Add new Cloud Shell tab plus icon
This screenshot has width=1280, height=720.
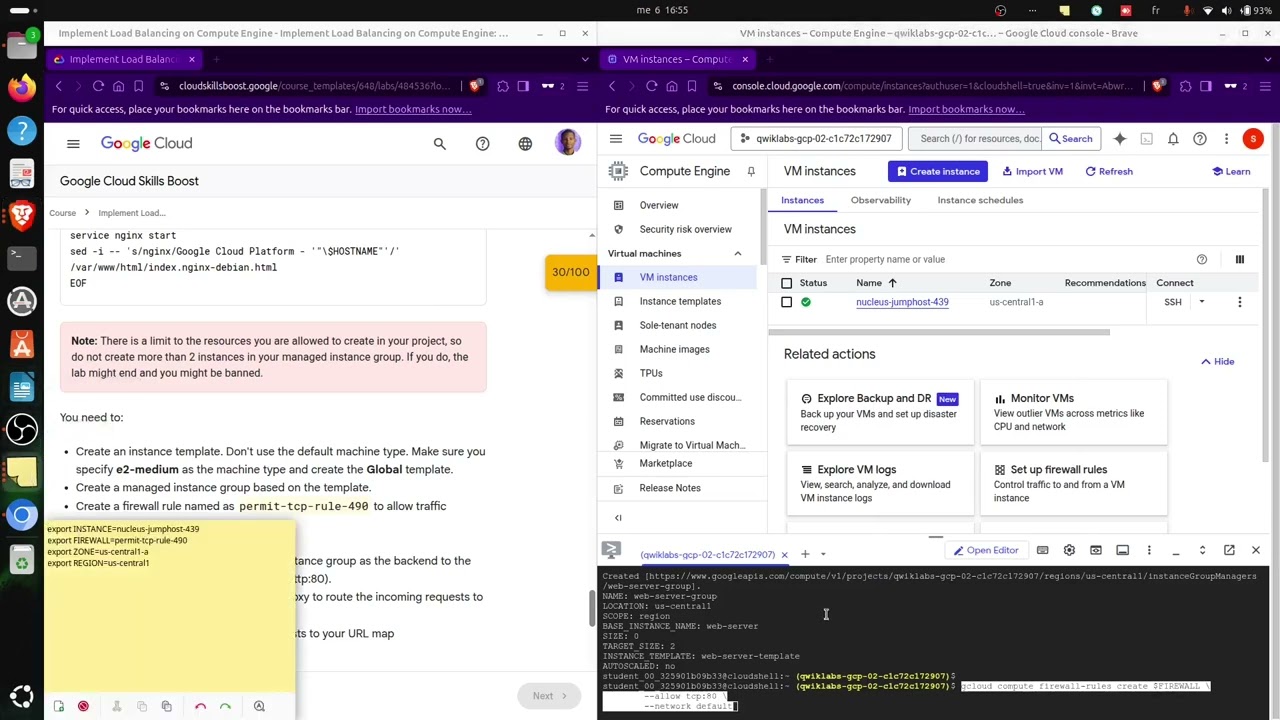tap(805, 554)
